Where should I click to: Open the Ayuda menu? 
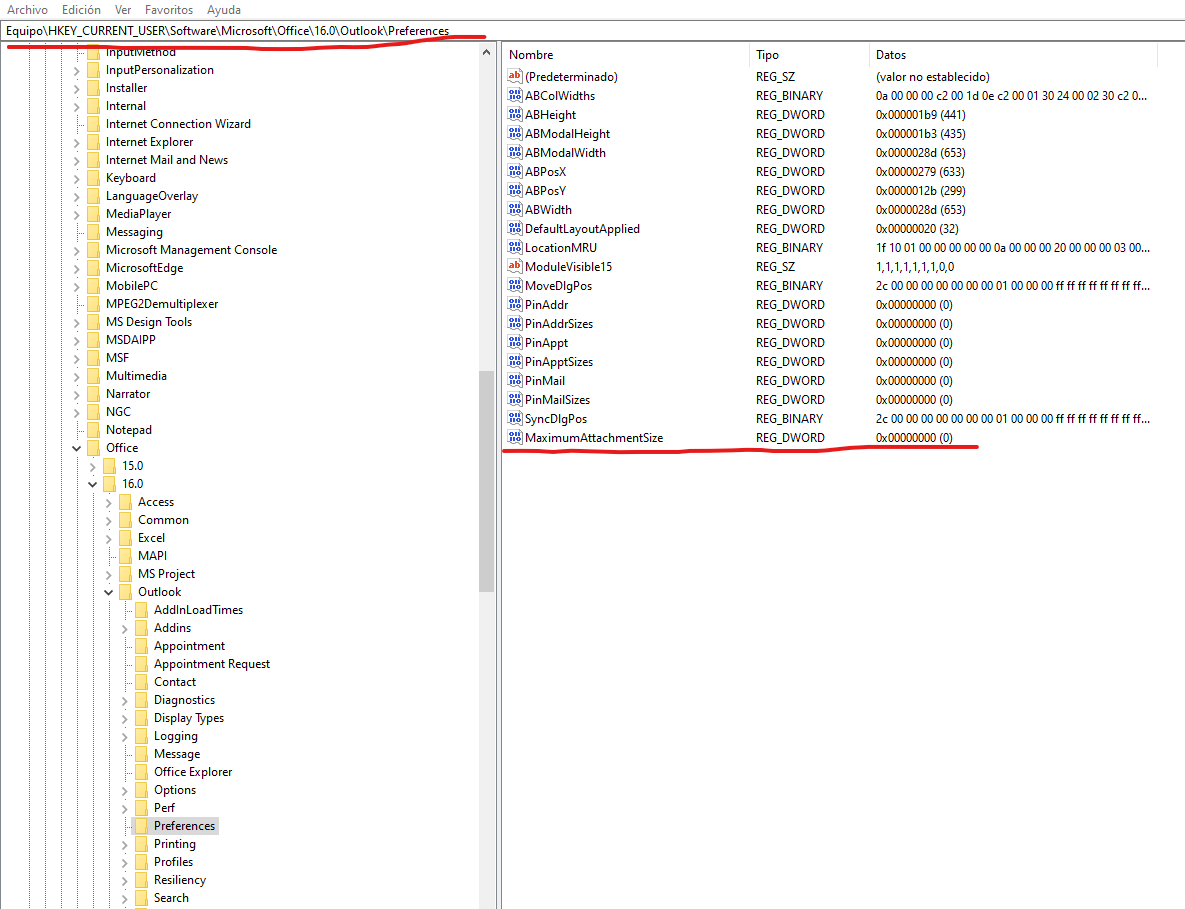coord(224,10)
